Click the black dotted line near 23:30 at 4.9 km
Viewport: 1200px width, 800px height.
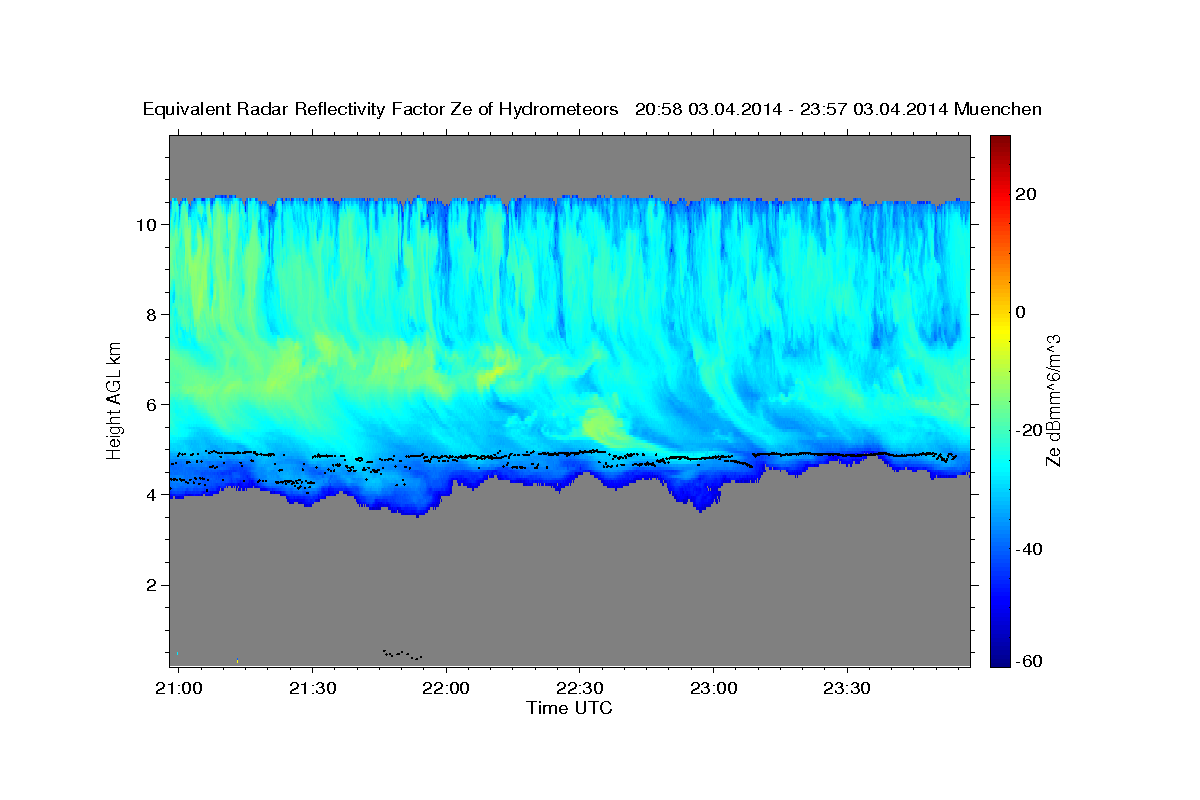848,454
